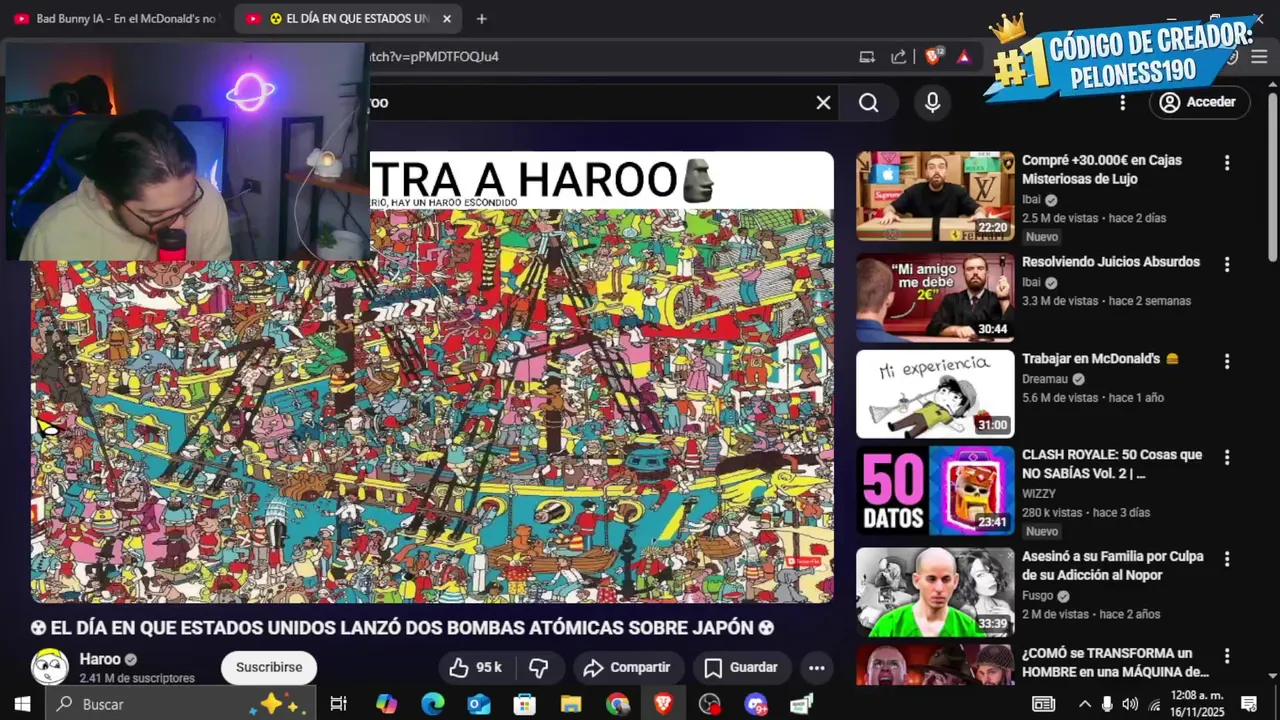Open Brave Shields lion icon
This screenshot has width=1280, height=720.
click(x=932, y=57)
